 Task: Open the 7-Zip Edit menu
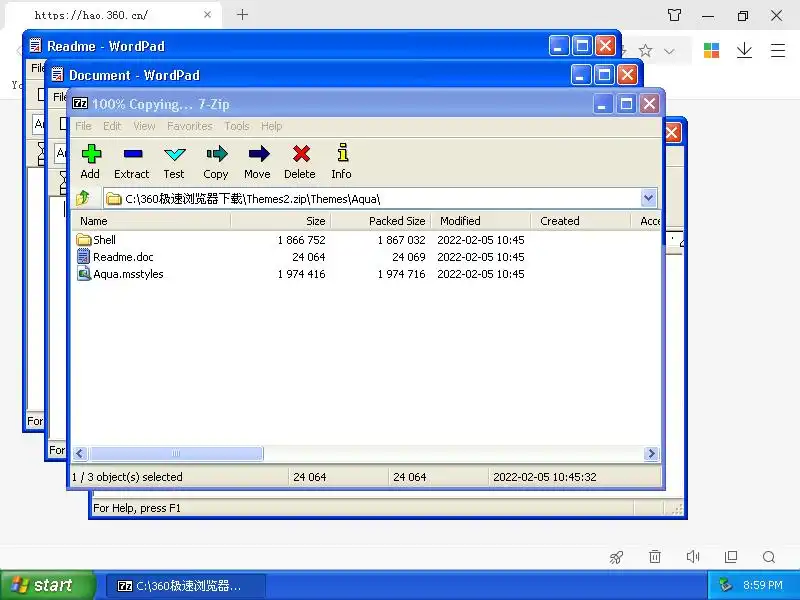coord(112,126)
